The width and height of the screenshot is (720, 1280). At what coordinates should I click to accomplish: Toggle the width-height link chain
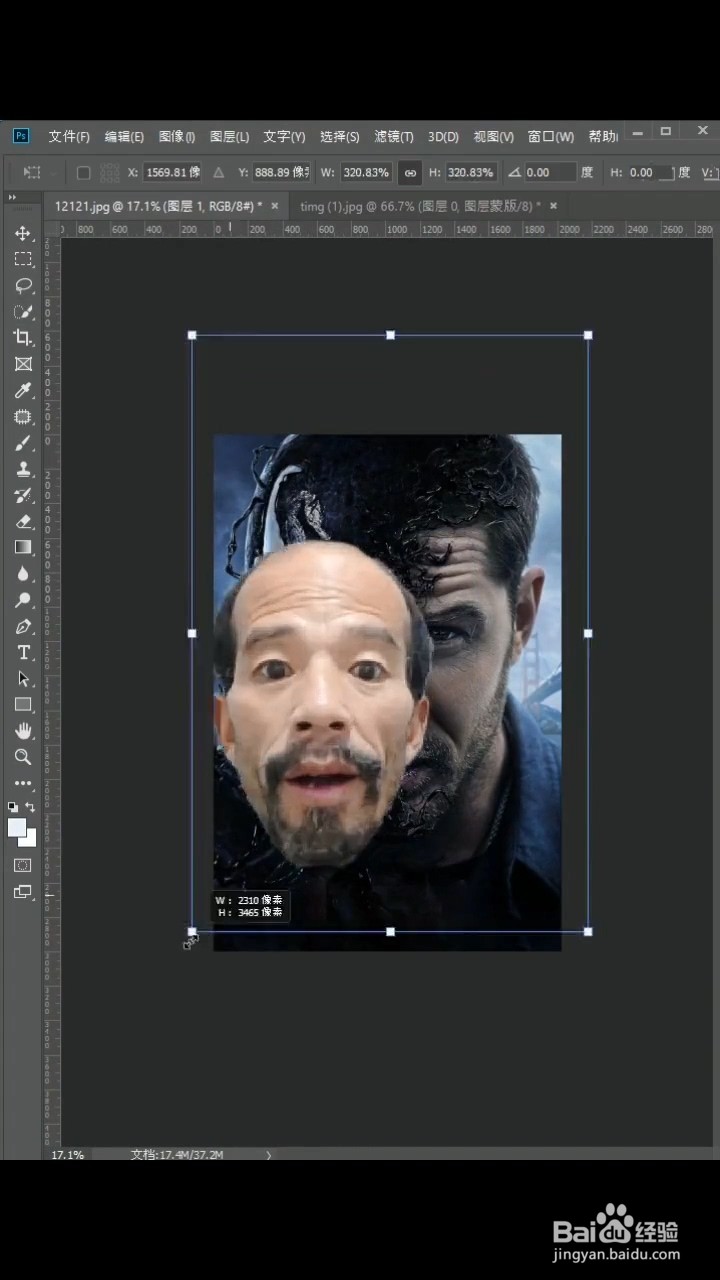pos(410,173)
